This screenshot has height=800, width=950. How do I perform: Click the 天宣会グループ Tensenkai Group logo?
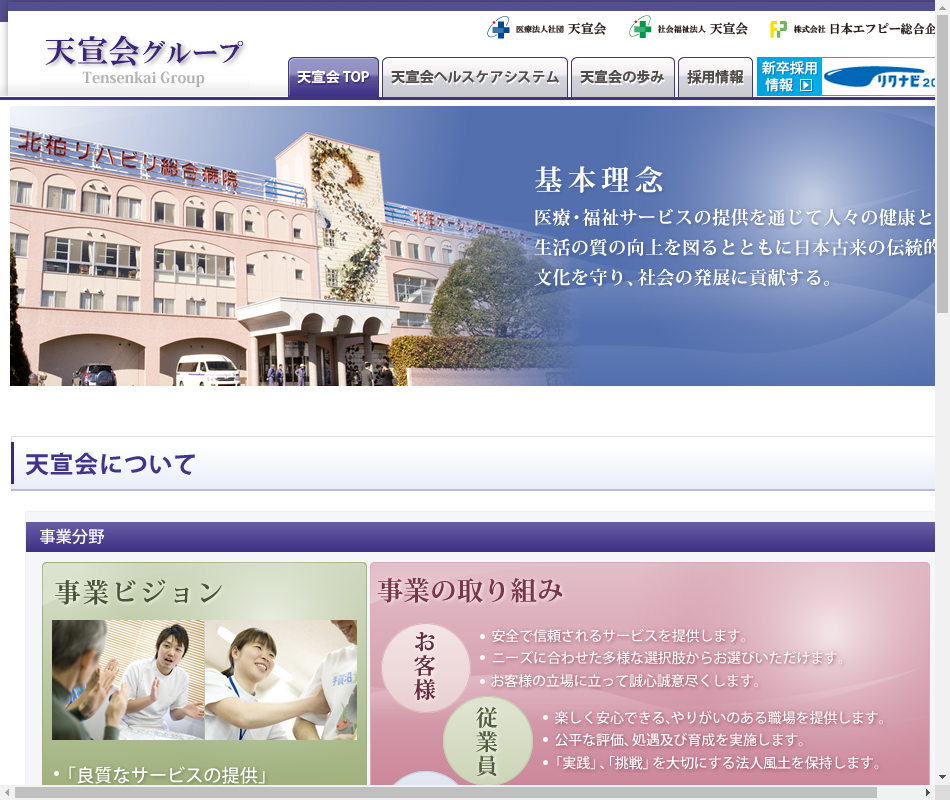coord(144,61)
